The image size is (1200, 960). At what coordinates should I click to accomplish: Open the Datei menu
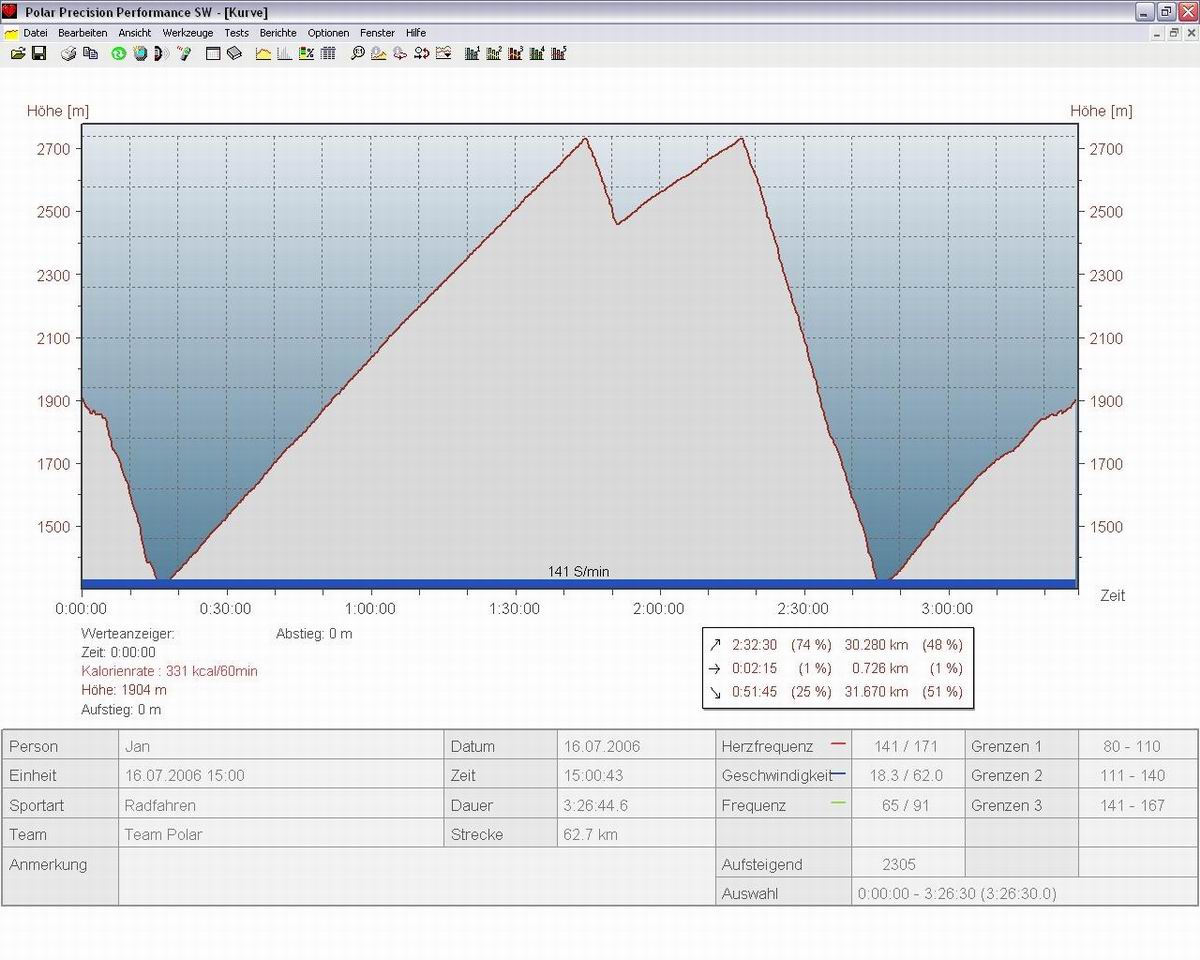[35, 33]
